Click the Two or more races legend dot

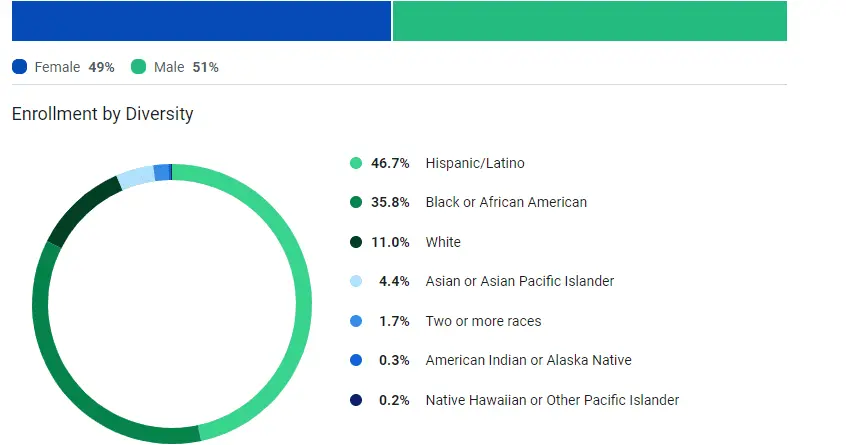pyautogui.click(x=356, y=321)
